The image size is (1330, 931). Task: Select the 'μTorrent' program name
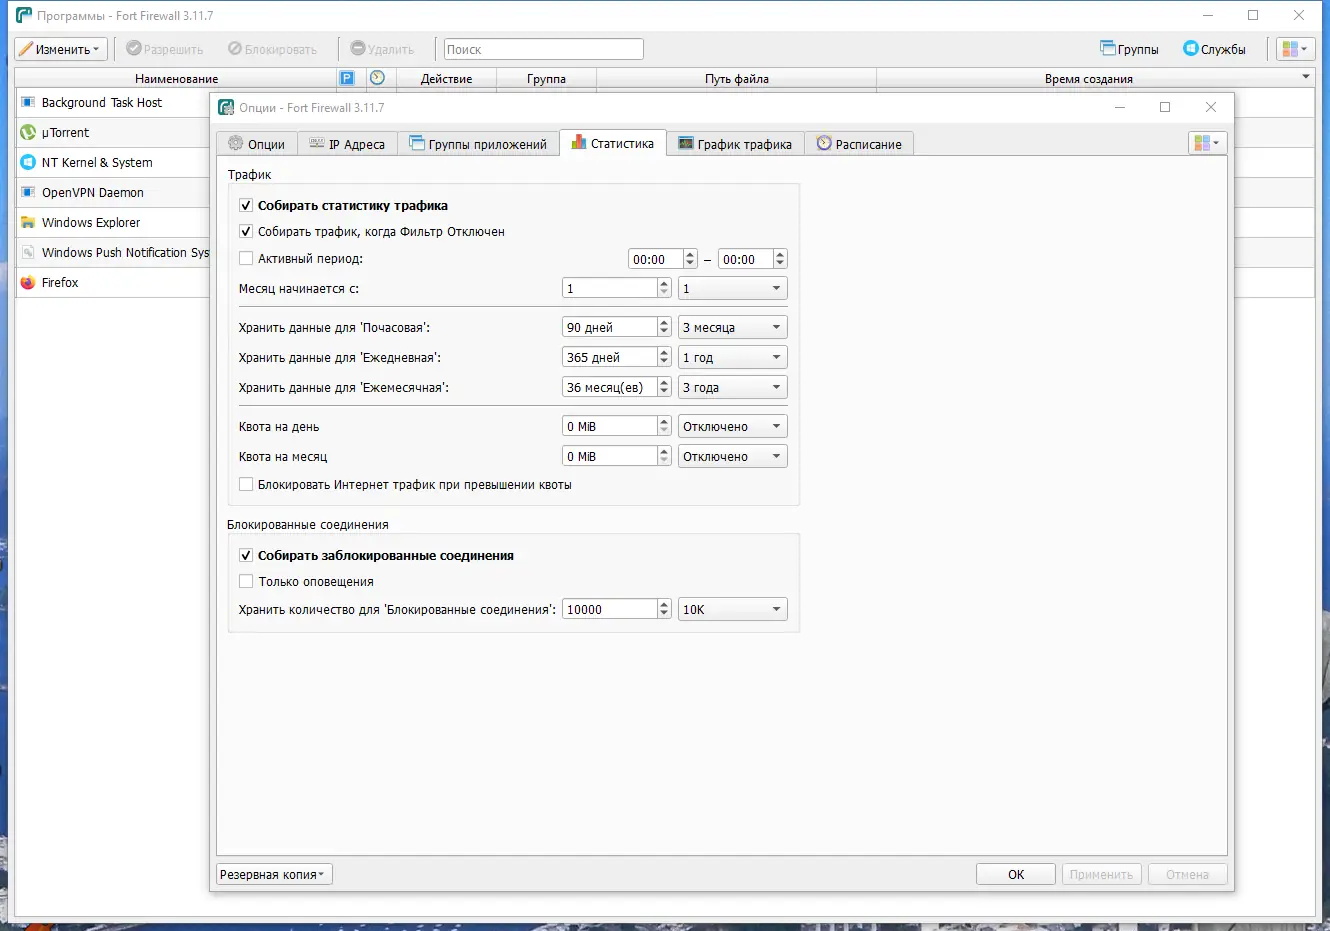point(65,132)
